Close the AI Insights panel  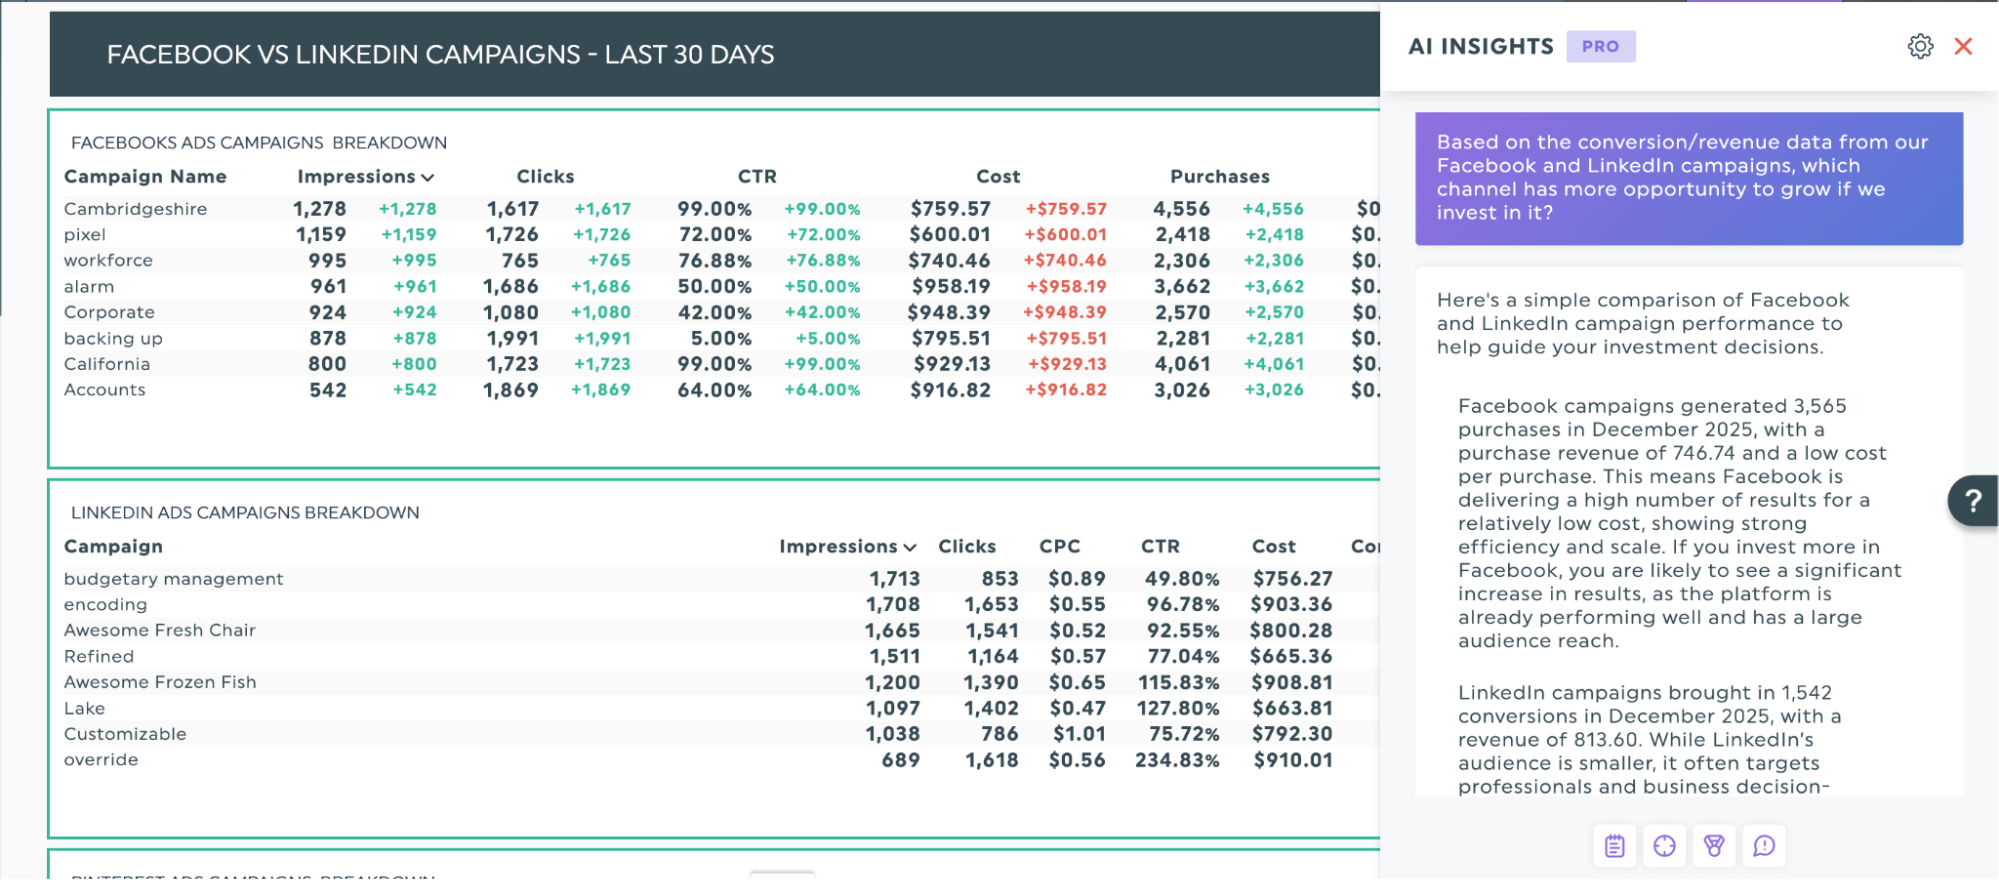coord(1963,47)
